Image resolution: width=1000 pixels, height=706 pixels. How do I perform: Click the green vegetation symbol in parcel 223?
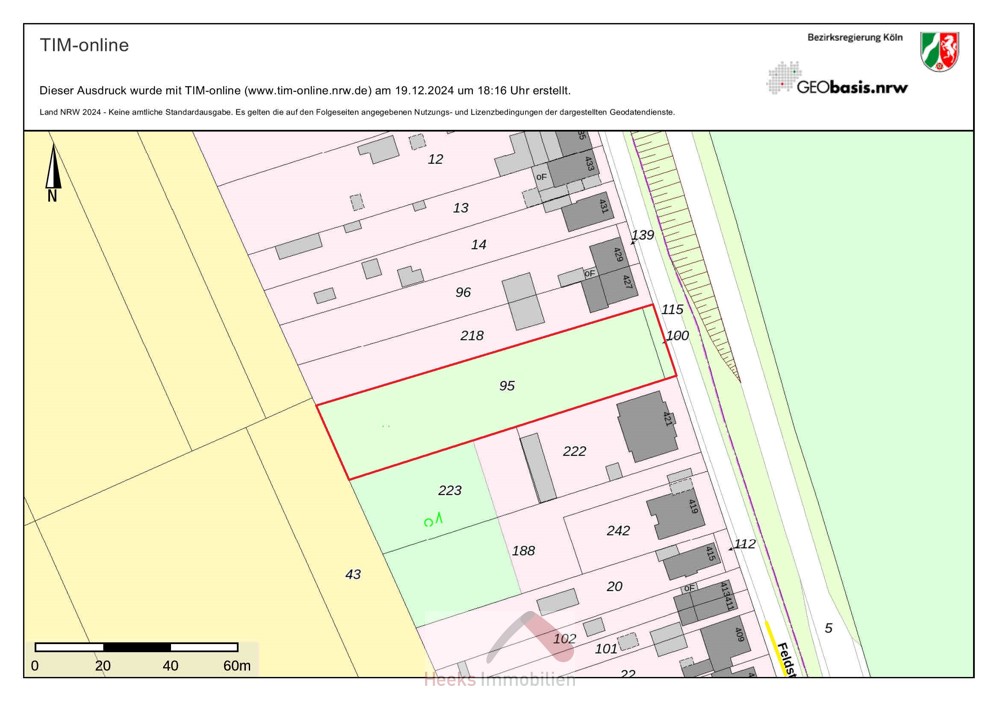[x=433, y=520]
